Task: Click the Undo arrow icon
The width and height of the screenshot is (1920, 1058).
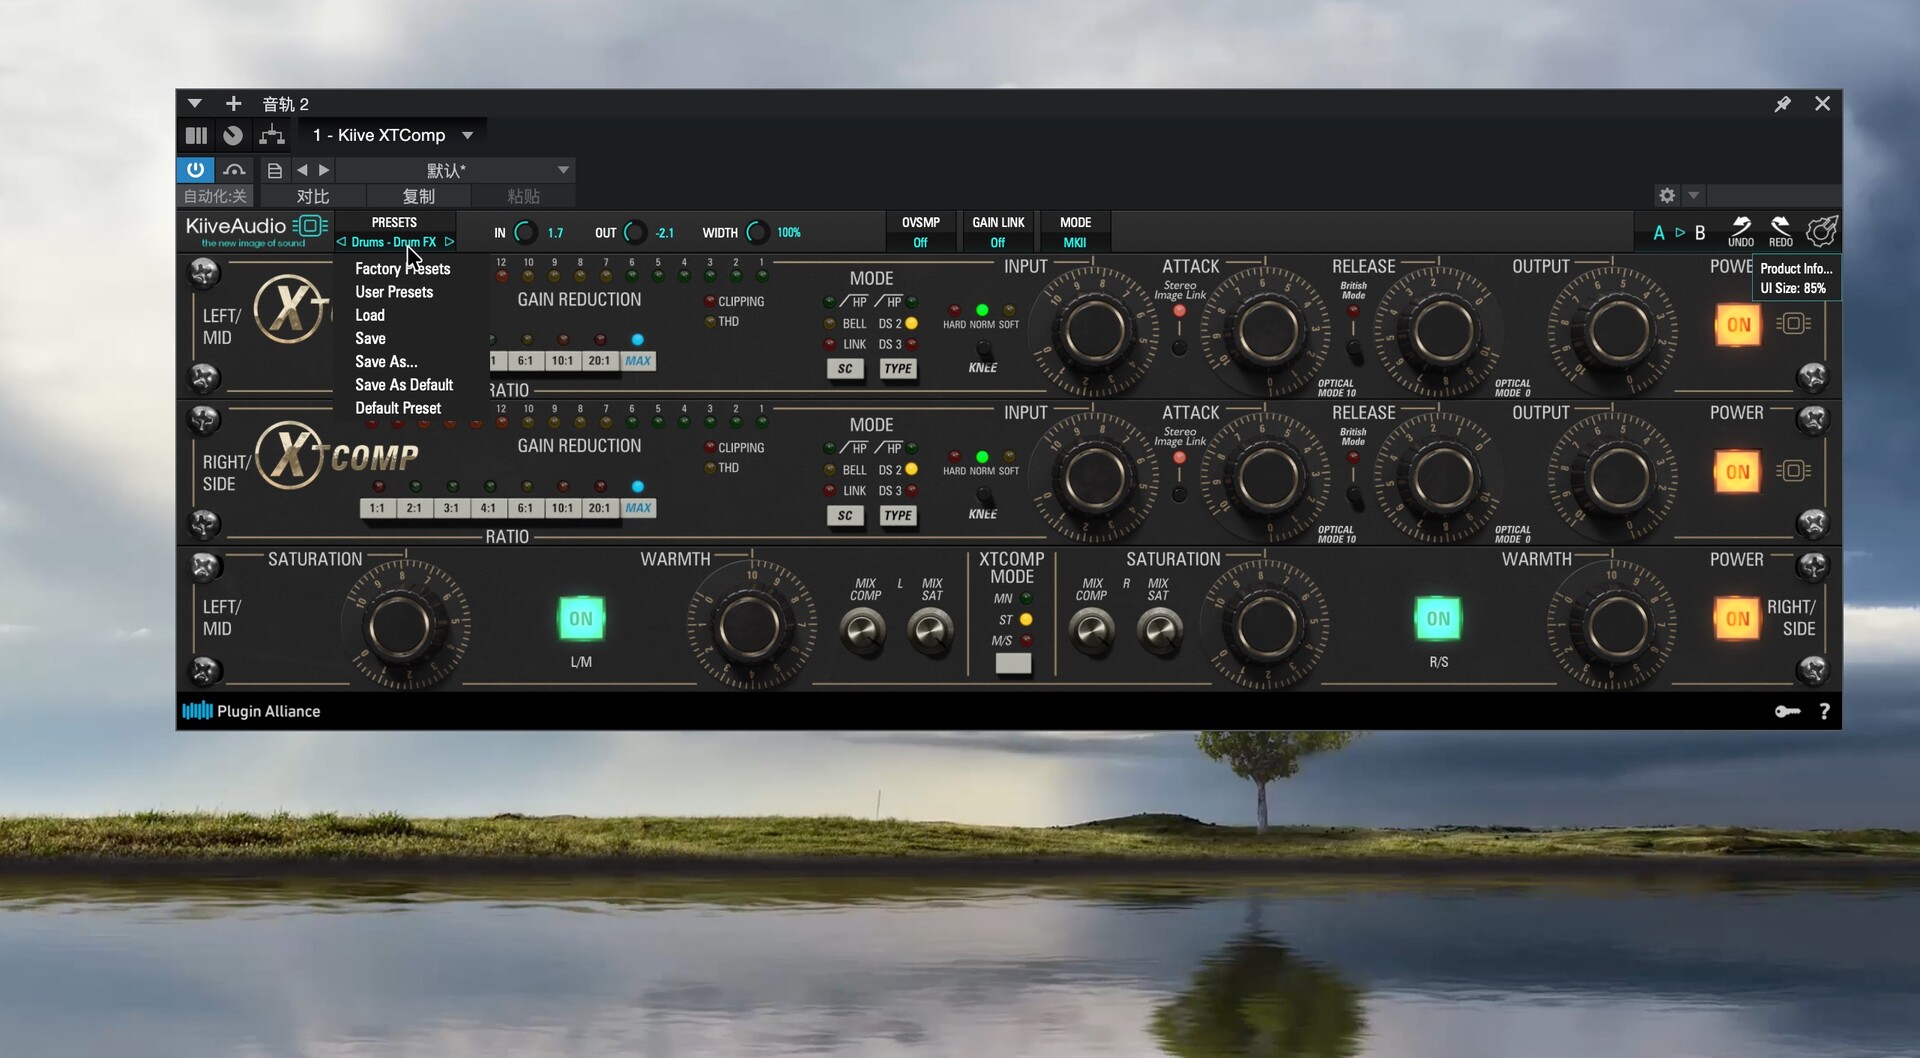Action: [x=1741, y=227]
